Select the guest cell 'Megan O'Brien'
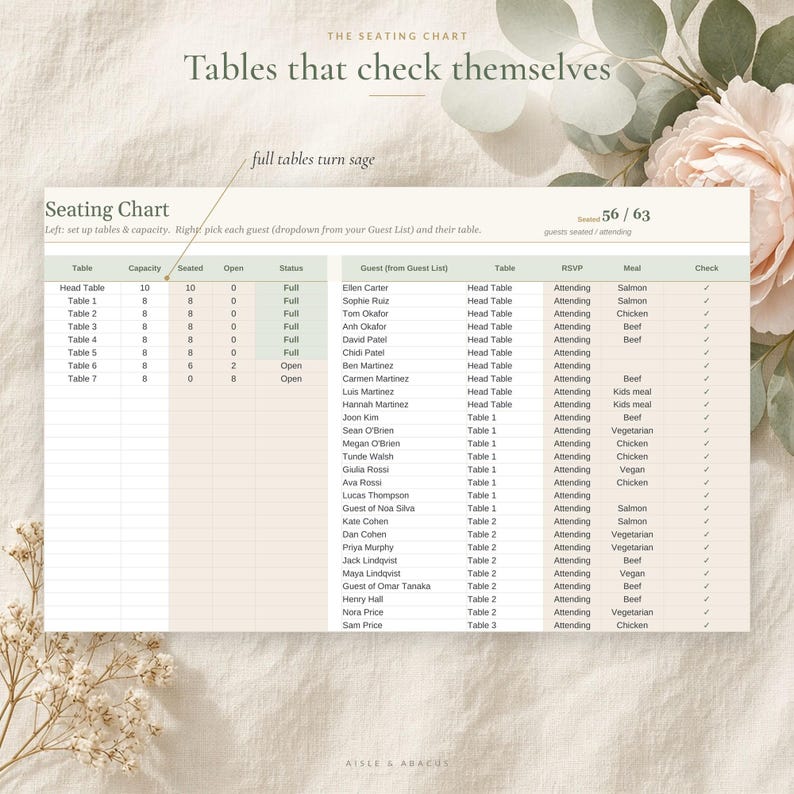 pos(404,444)
